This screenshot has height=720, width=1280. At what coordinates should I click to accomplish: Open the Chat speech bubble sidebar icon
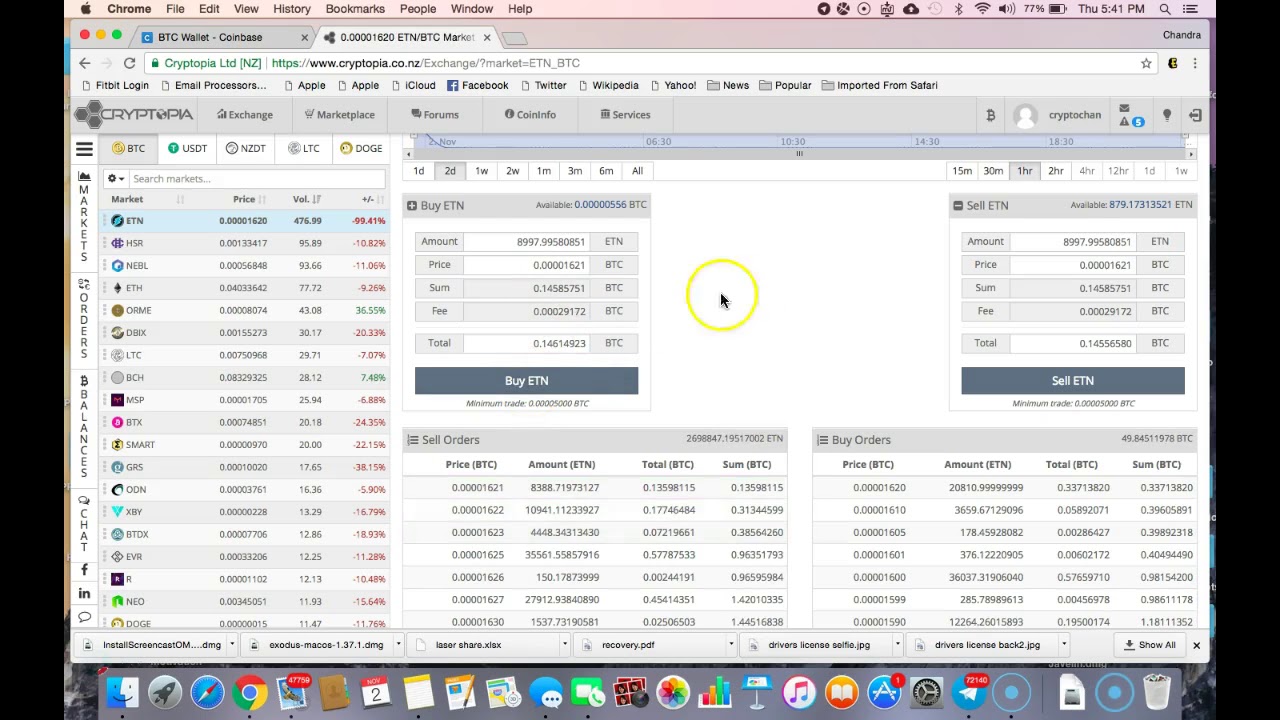point(84,501)
